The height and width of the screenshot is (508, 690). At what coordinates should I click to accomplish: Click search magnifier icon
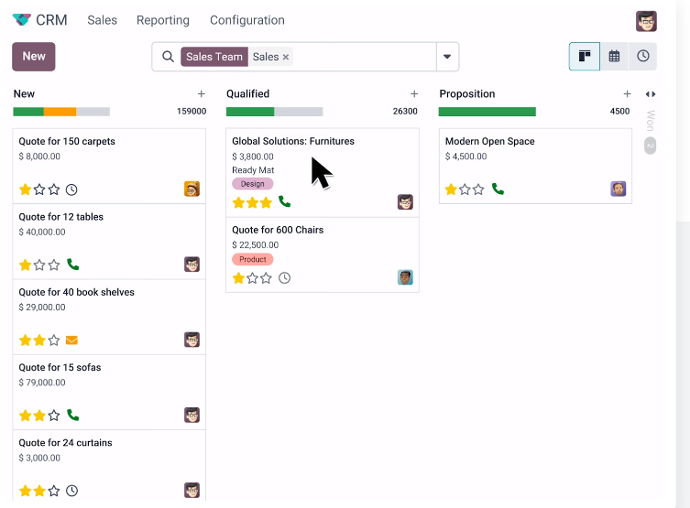pyautogui.click(x=168, y=57)
